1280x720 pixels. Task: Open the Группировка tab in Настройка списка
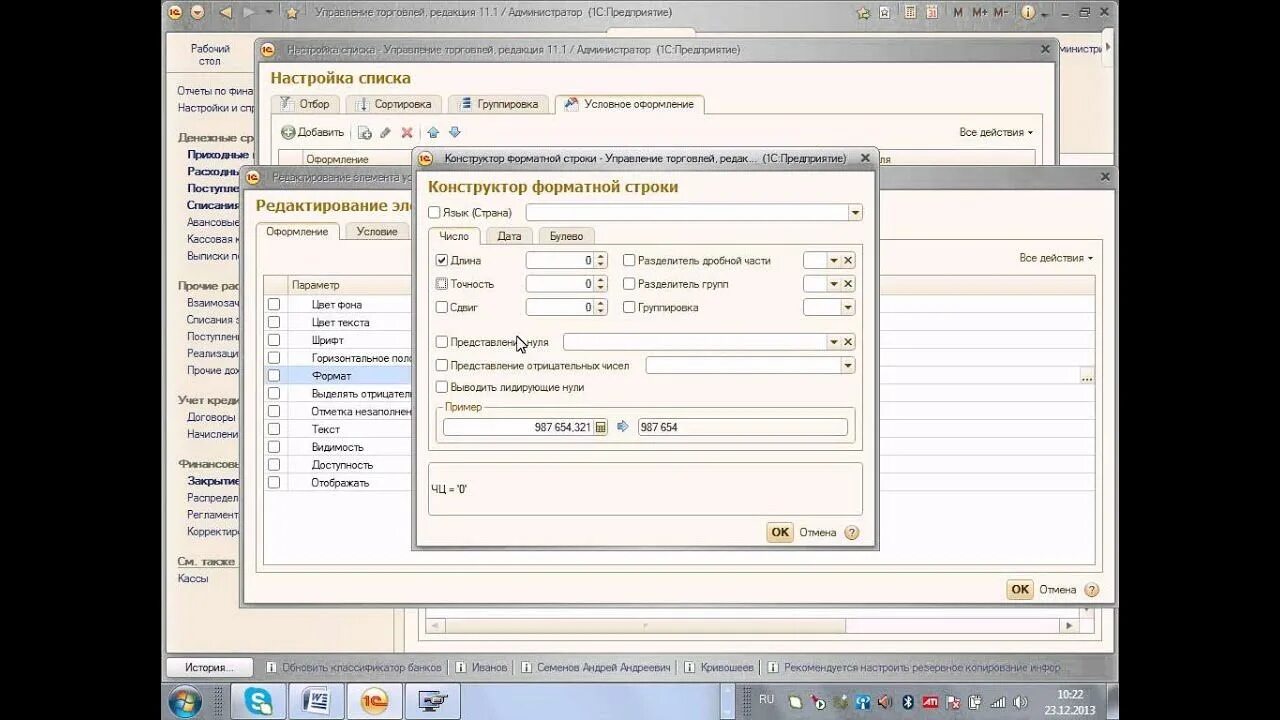pyautogui.click(x=499, y=104)
